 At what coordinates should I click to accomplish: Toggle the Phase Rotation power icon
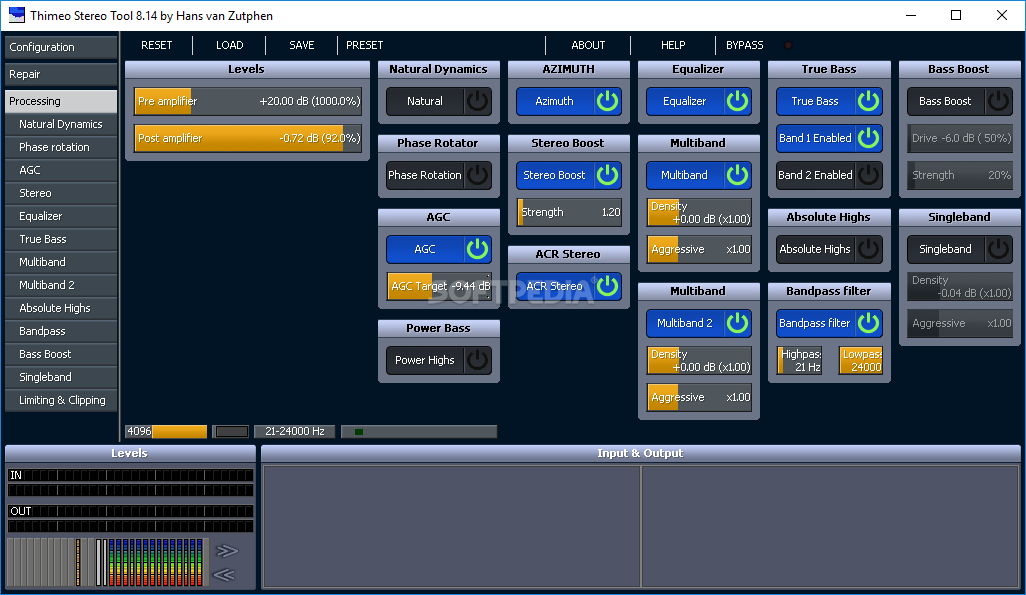pyautogui.click(x=477, y=175)
